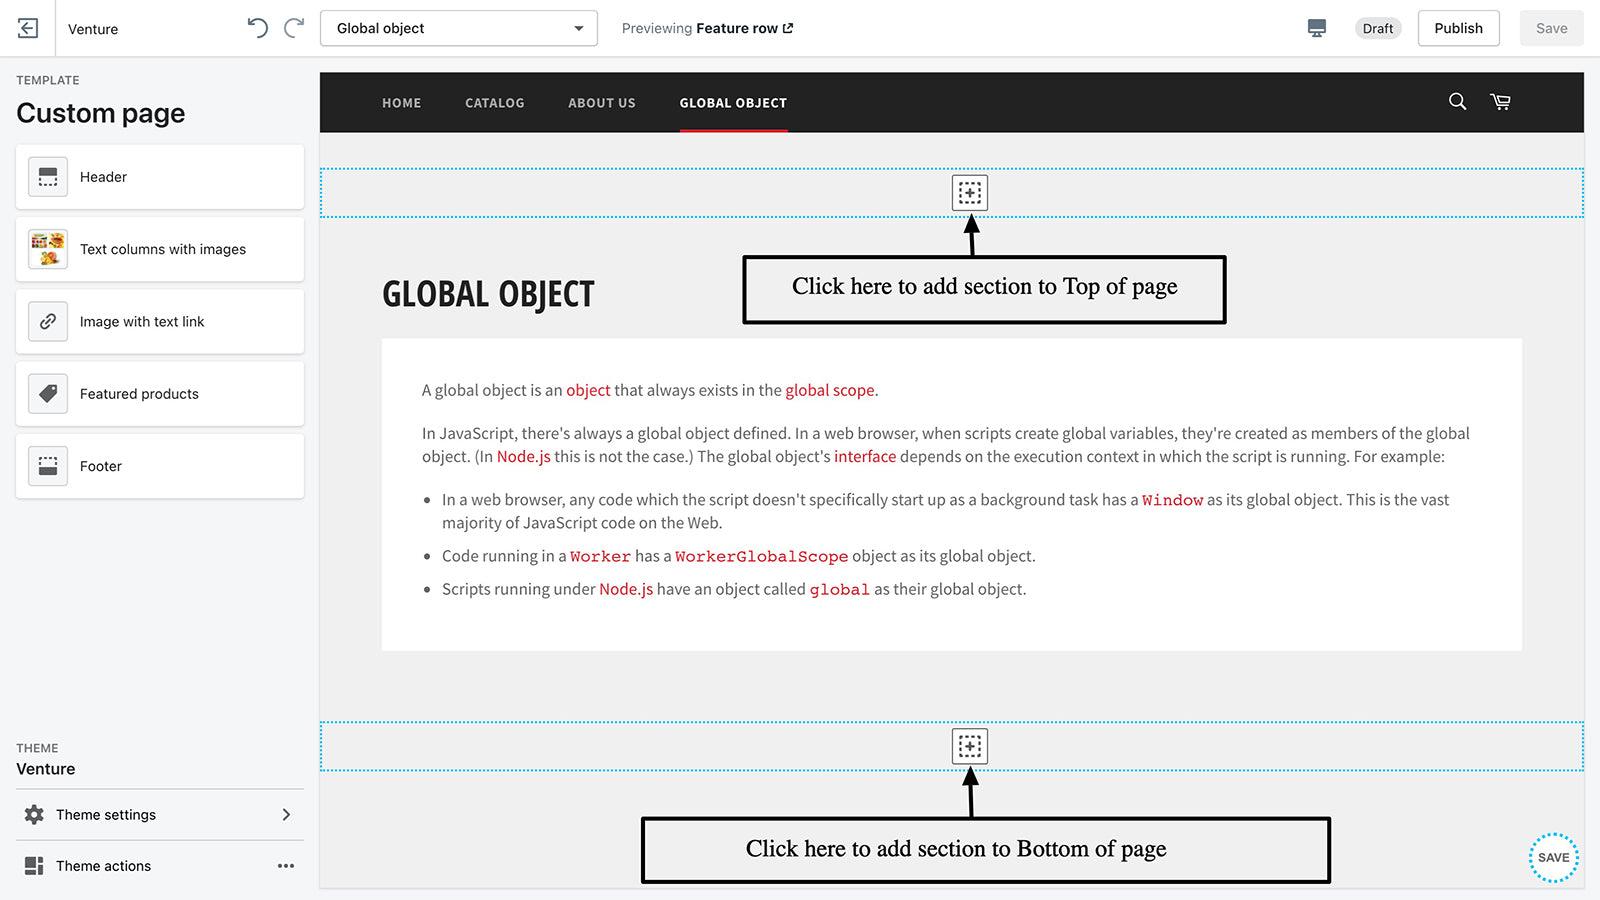Open the shopping cart icon
1600x900 pixels.
coord(1500,102)
